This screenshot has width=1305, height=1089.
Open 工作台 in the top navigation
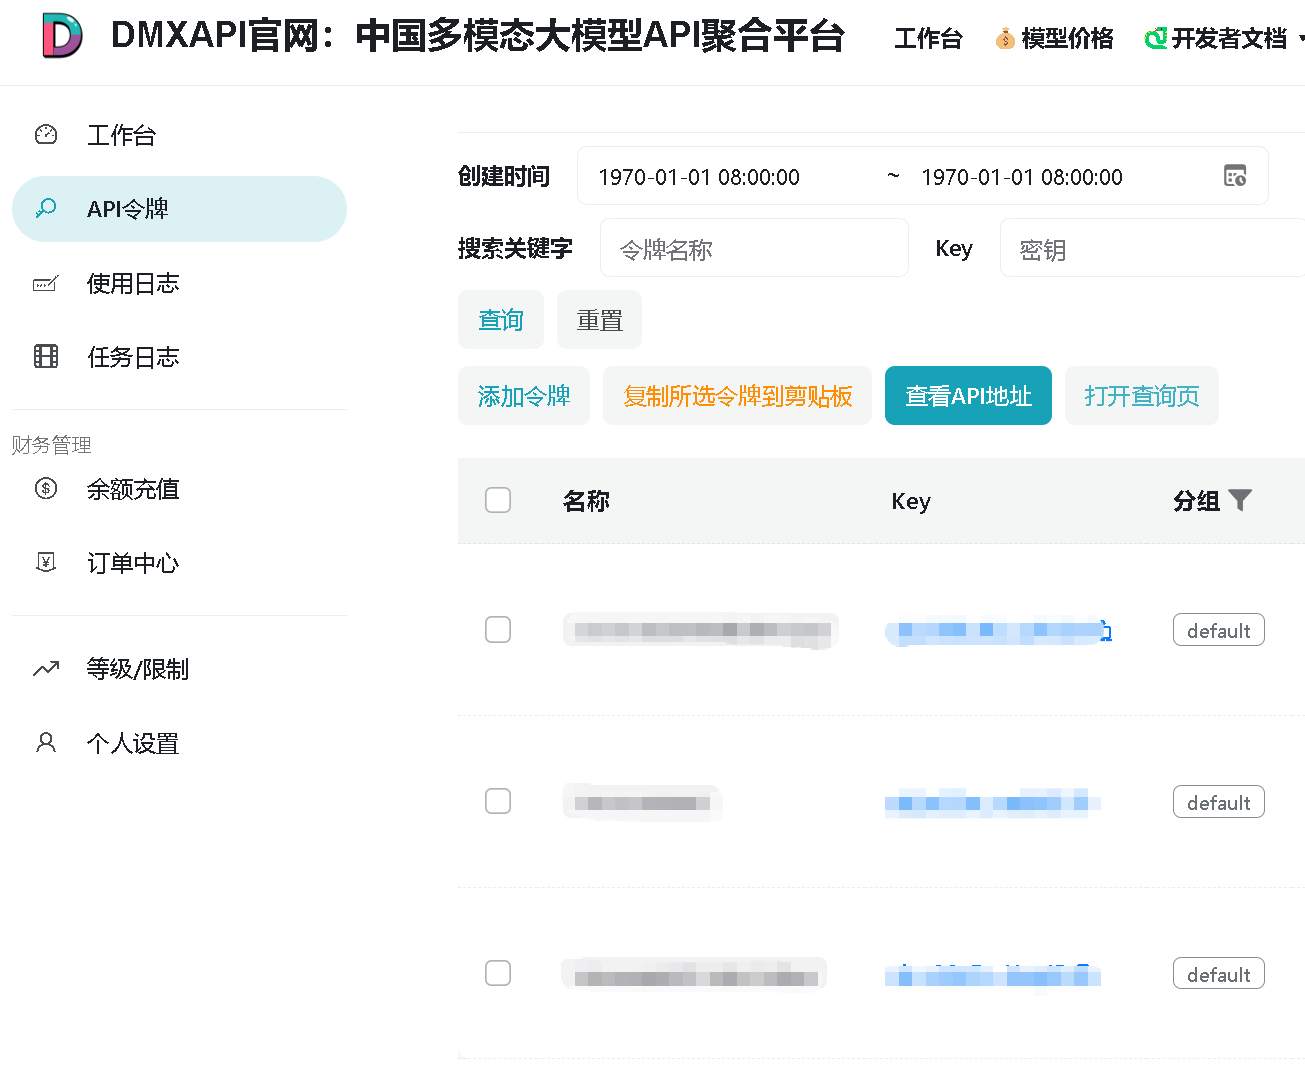click(928, 38)
